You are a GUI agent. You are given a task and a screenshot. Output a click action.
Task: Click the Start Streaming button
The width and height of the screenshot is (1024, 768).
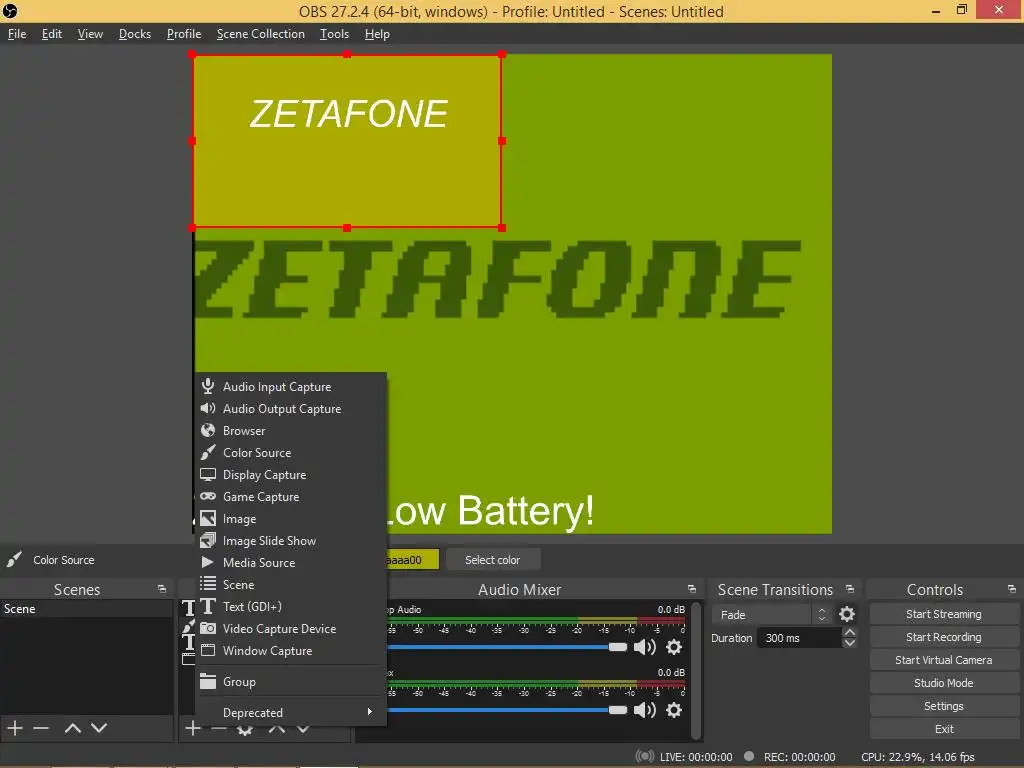(x=944, y=614)
